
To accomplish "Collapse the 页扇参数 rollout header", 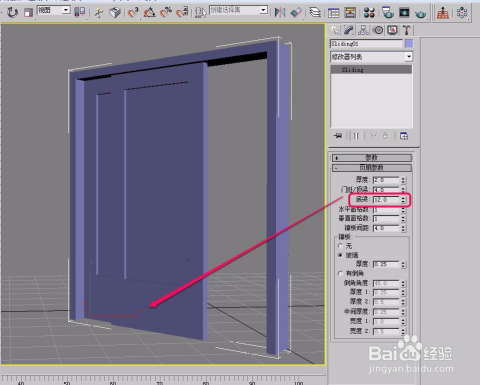I will coord(372,167).
